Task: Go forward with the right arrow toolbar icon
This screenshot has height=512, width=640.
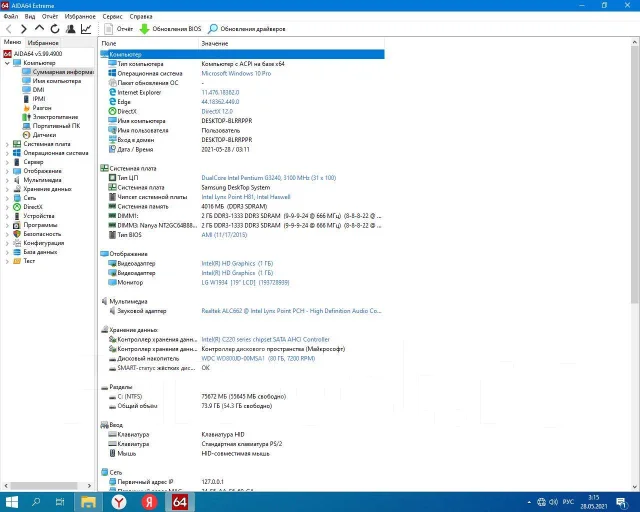Action: tap(24, 29)
